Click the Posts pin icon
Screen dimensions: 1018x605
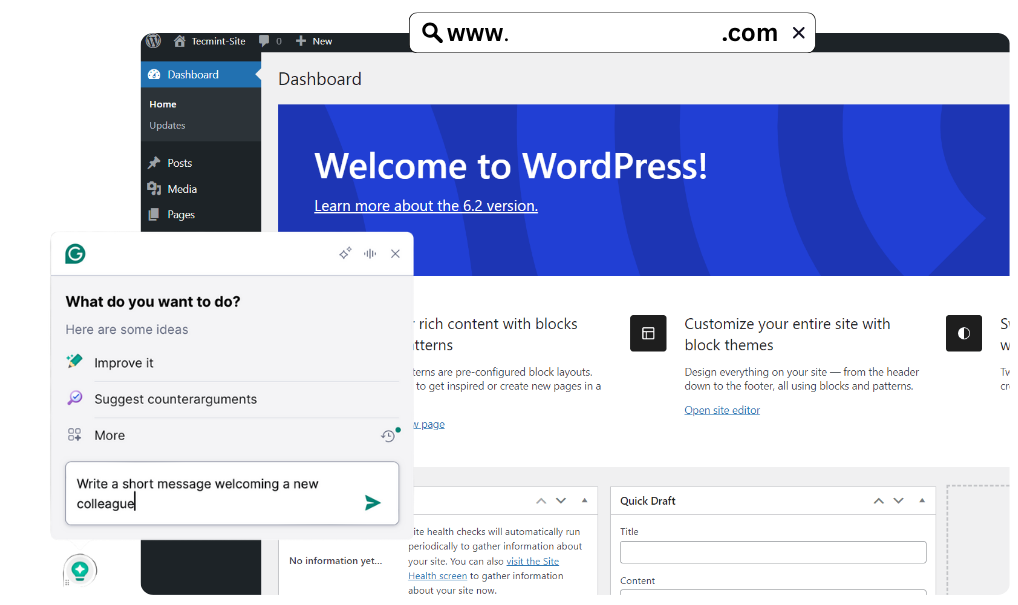point(154,162)
